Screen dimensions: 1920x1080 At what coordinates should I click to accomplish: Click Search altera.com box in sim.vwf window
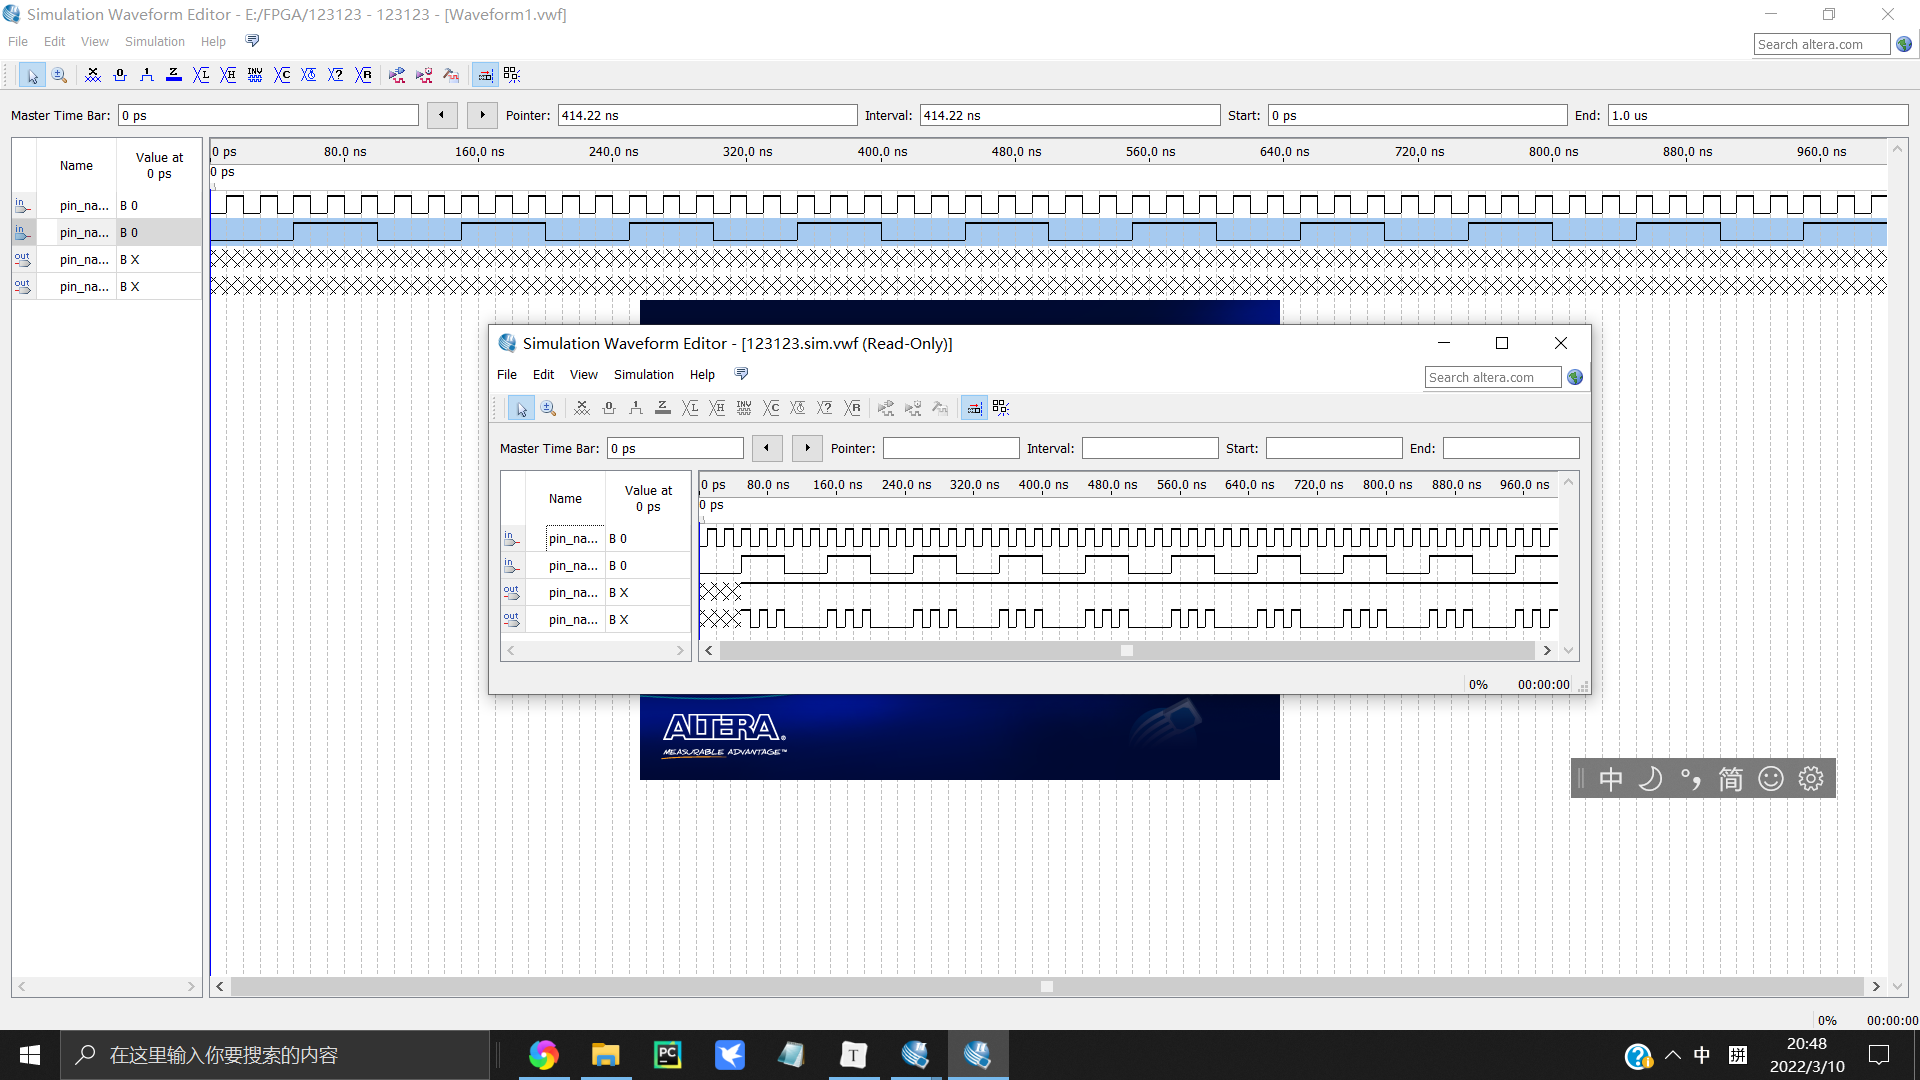click(x=1493, y=377)
